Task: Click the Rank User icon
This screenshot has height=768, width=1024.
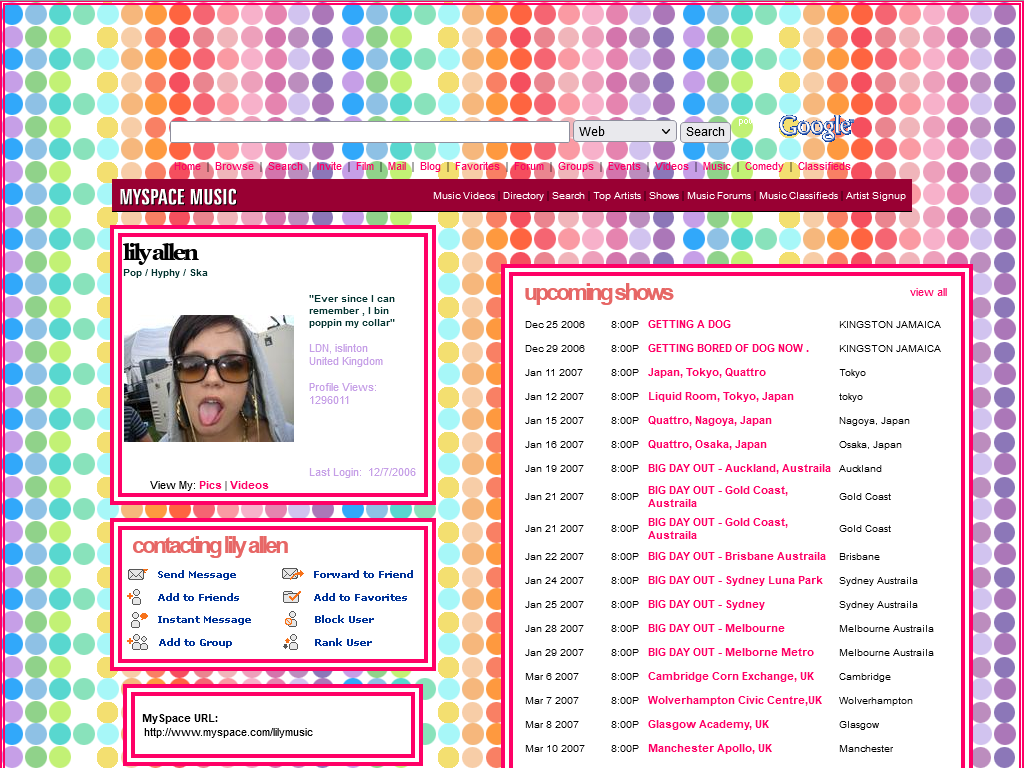Action: tap(291, 642)
